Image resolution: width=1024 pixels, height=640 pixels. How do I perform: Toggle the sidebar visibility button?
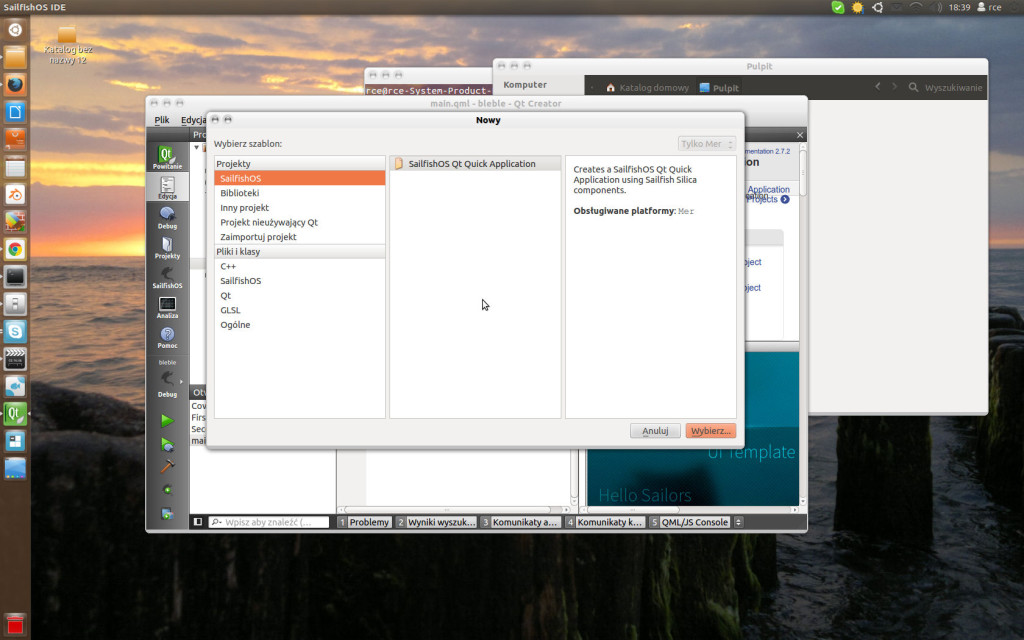click(x=197, y=522)
